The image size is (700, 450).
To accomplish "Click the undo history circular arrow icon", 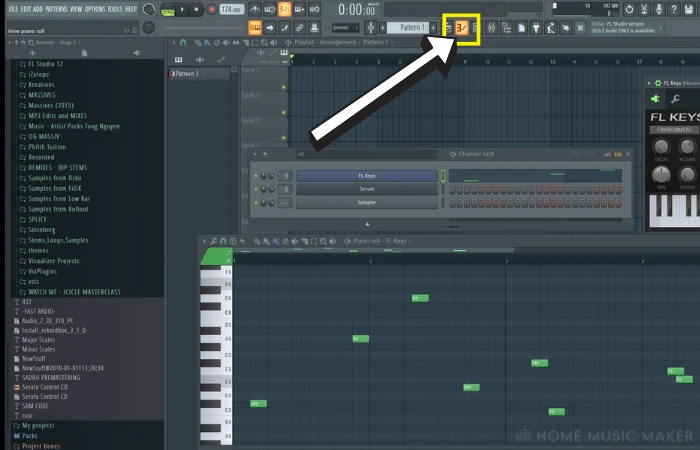I will [x=629, y=9].
